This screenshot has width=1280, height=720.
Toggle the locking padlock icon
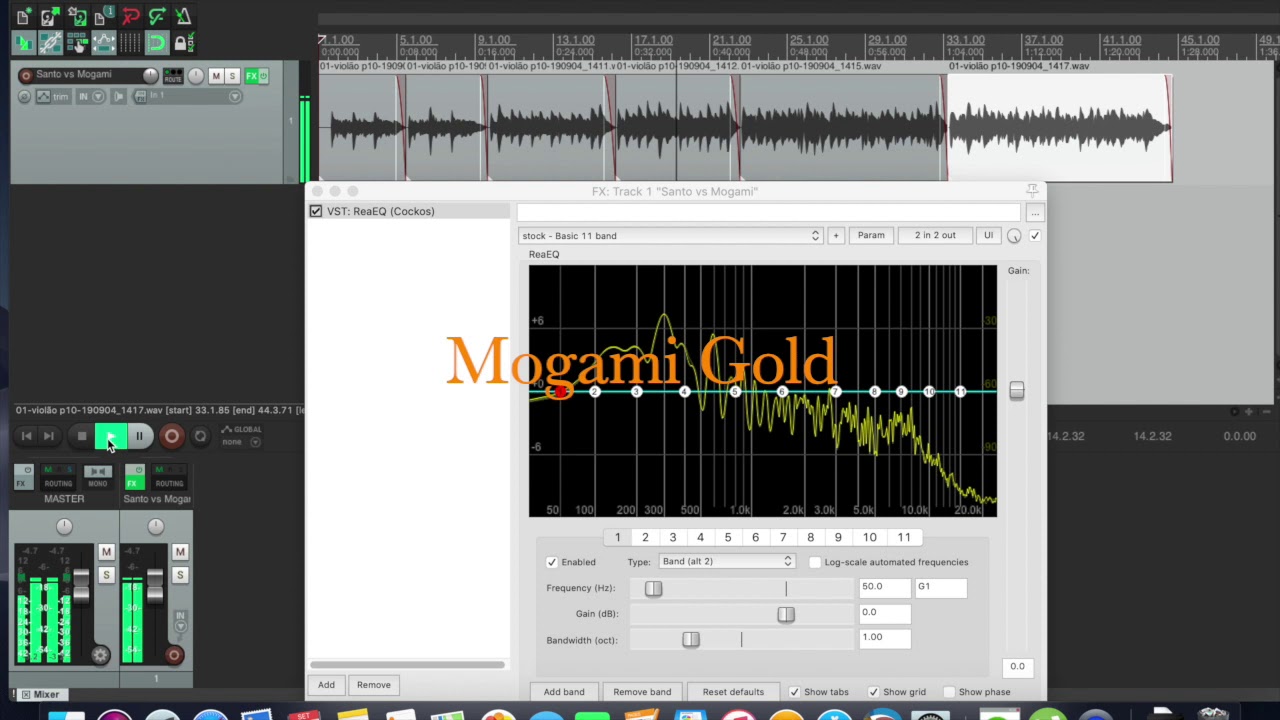point(183,43)
